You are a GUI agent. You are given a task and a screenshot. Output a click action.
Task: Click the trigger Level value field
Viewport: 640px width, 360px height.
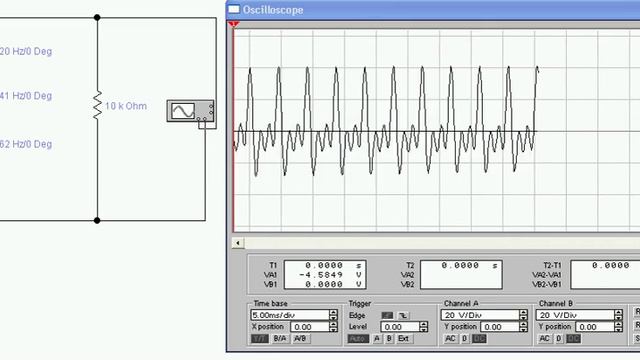pyautogui.click(x=400, y=327)
